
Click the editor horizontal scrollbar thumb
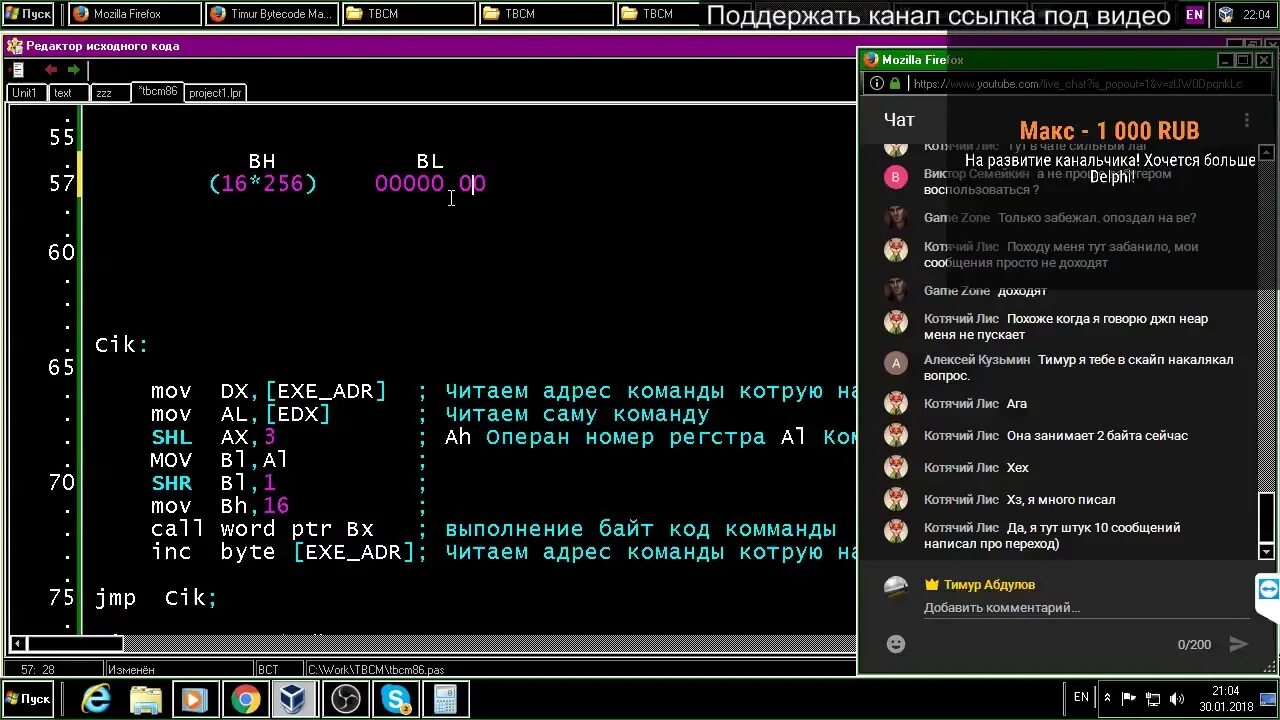[75, 644]
